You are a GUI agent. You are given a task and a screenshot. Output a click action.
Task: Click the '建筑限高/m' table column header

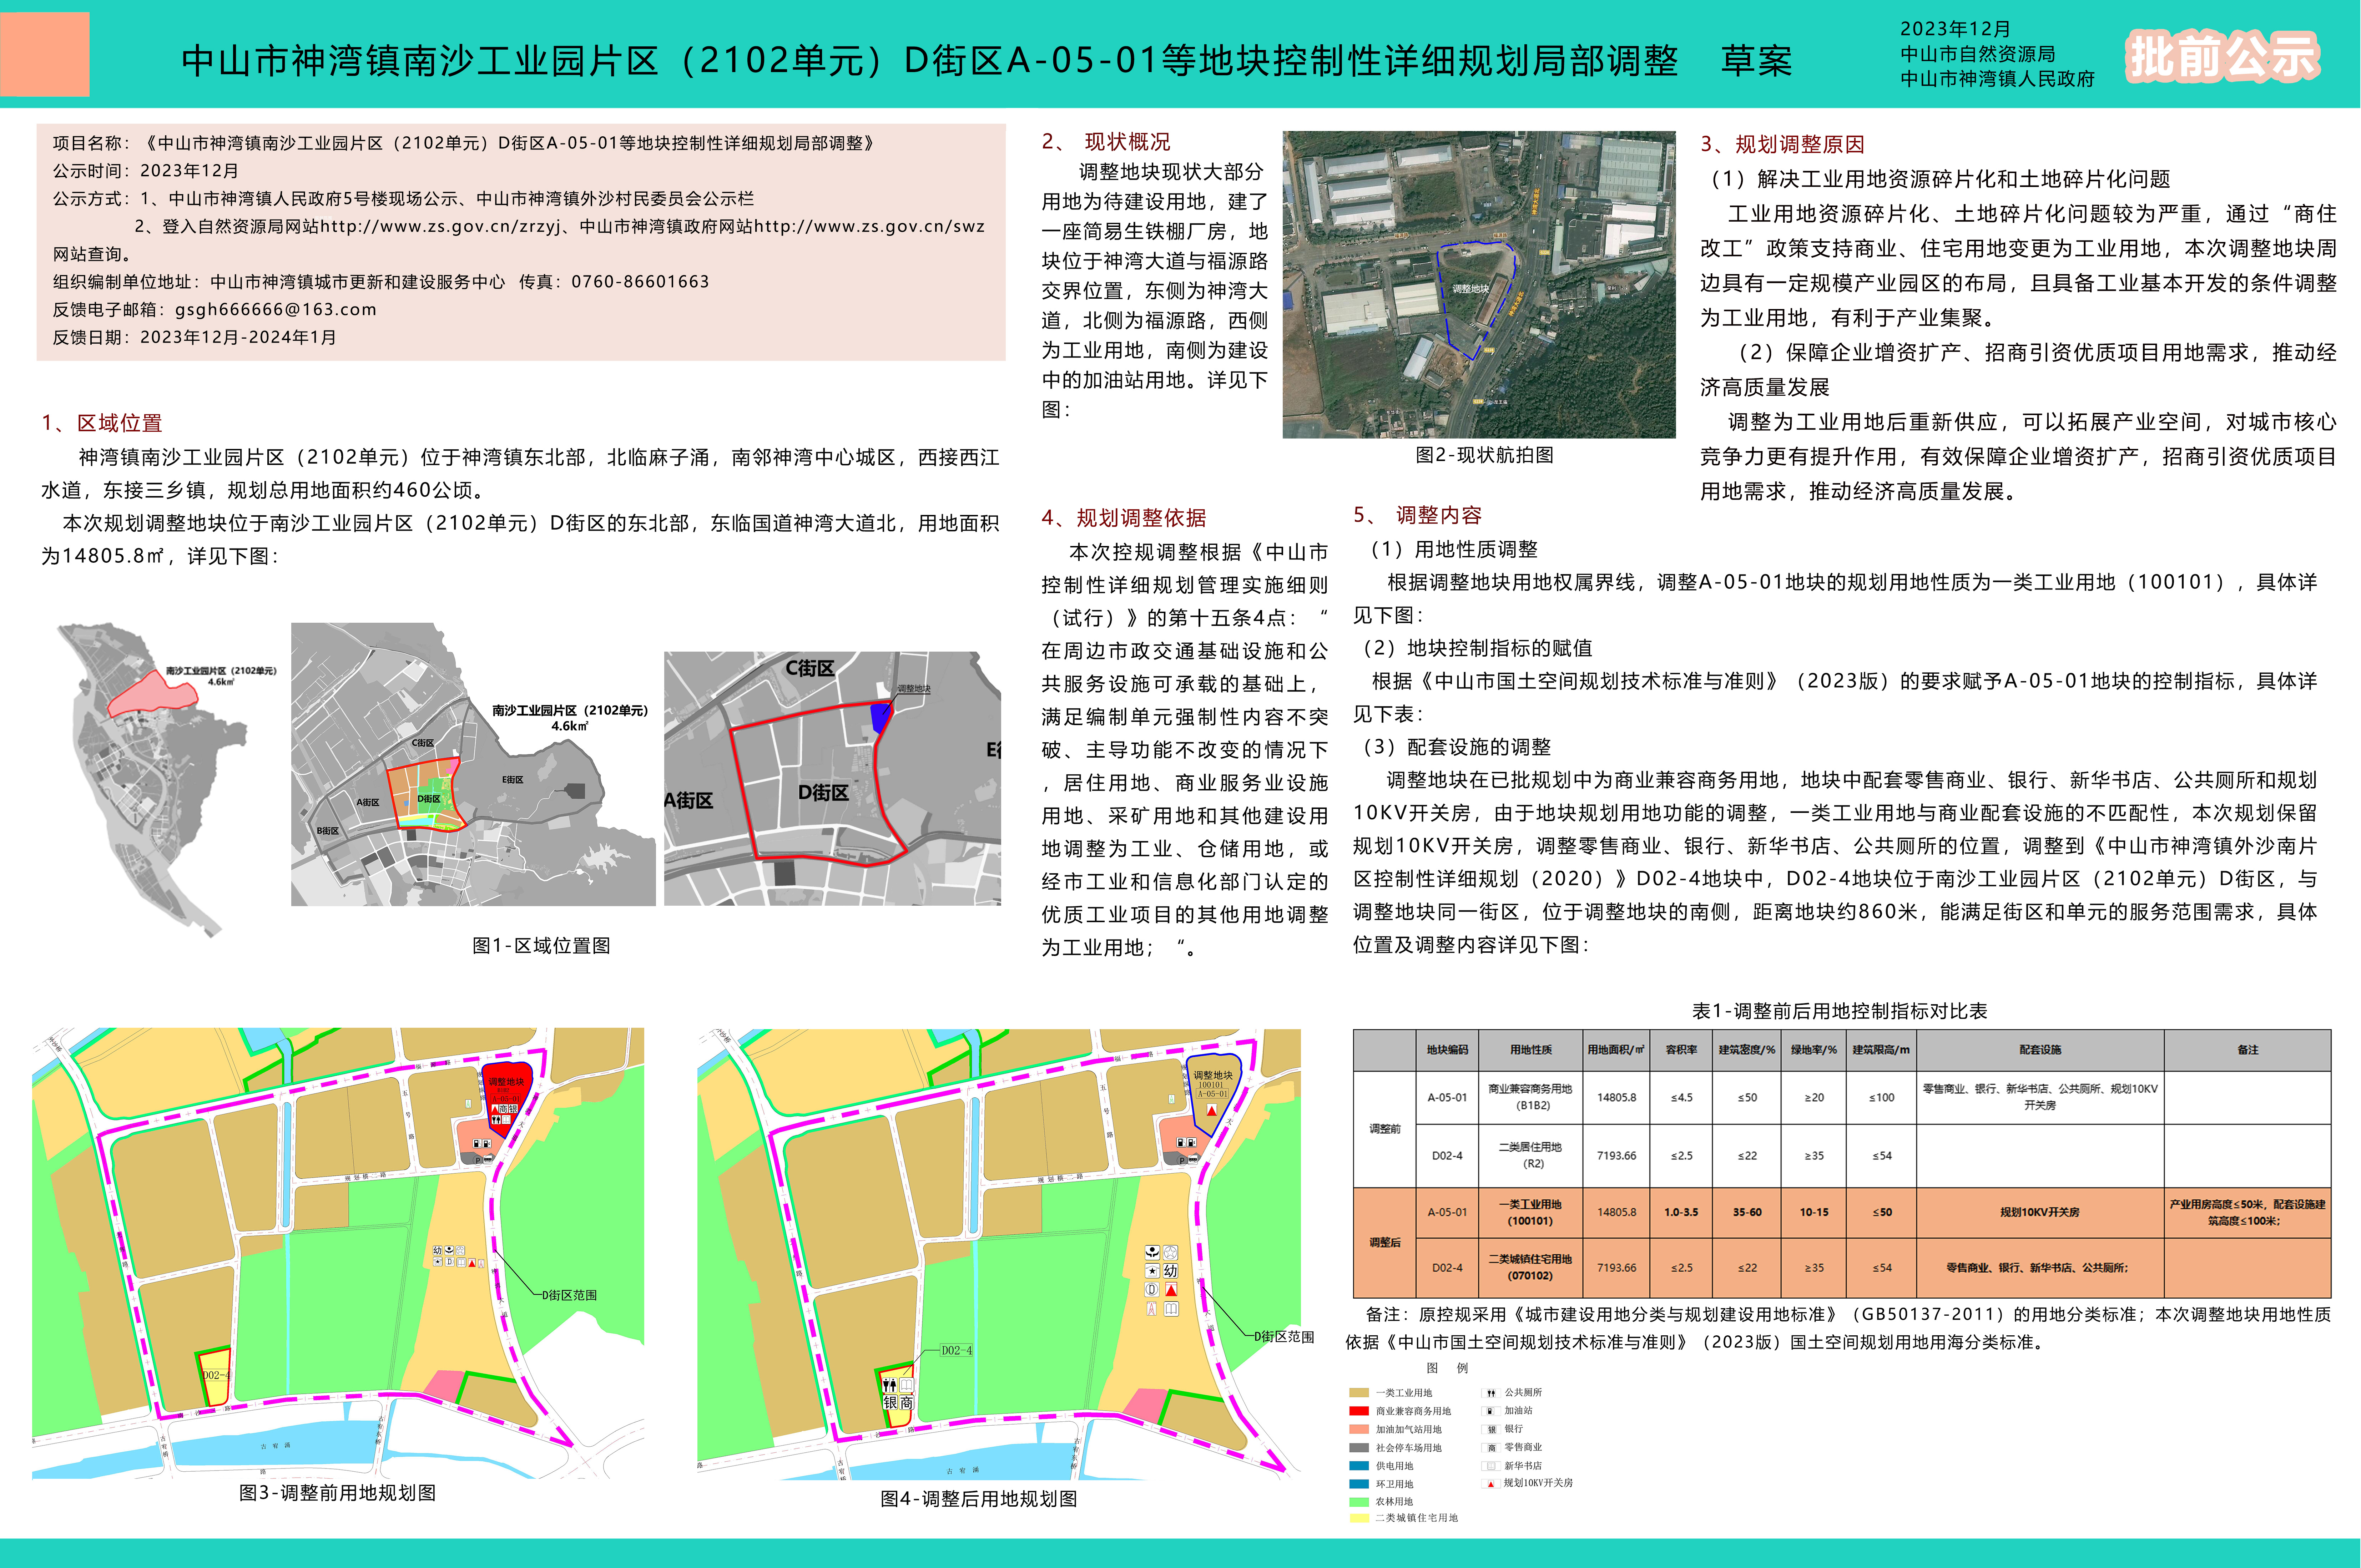coord(1881,1050)
